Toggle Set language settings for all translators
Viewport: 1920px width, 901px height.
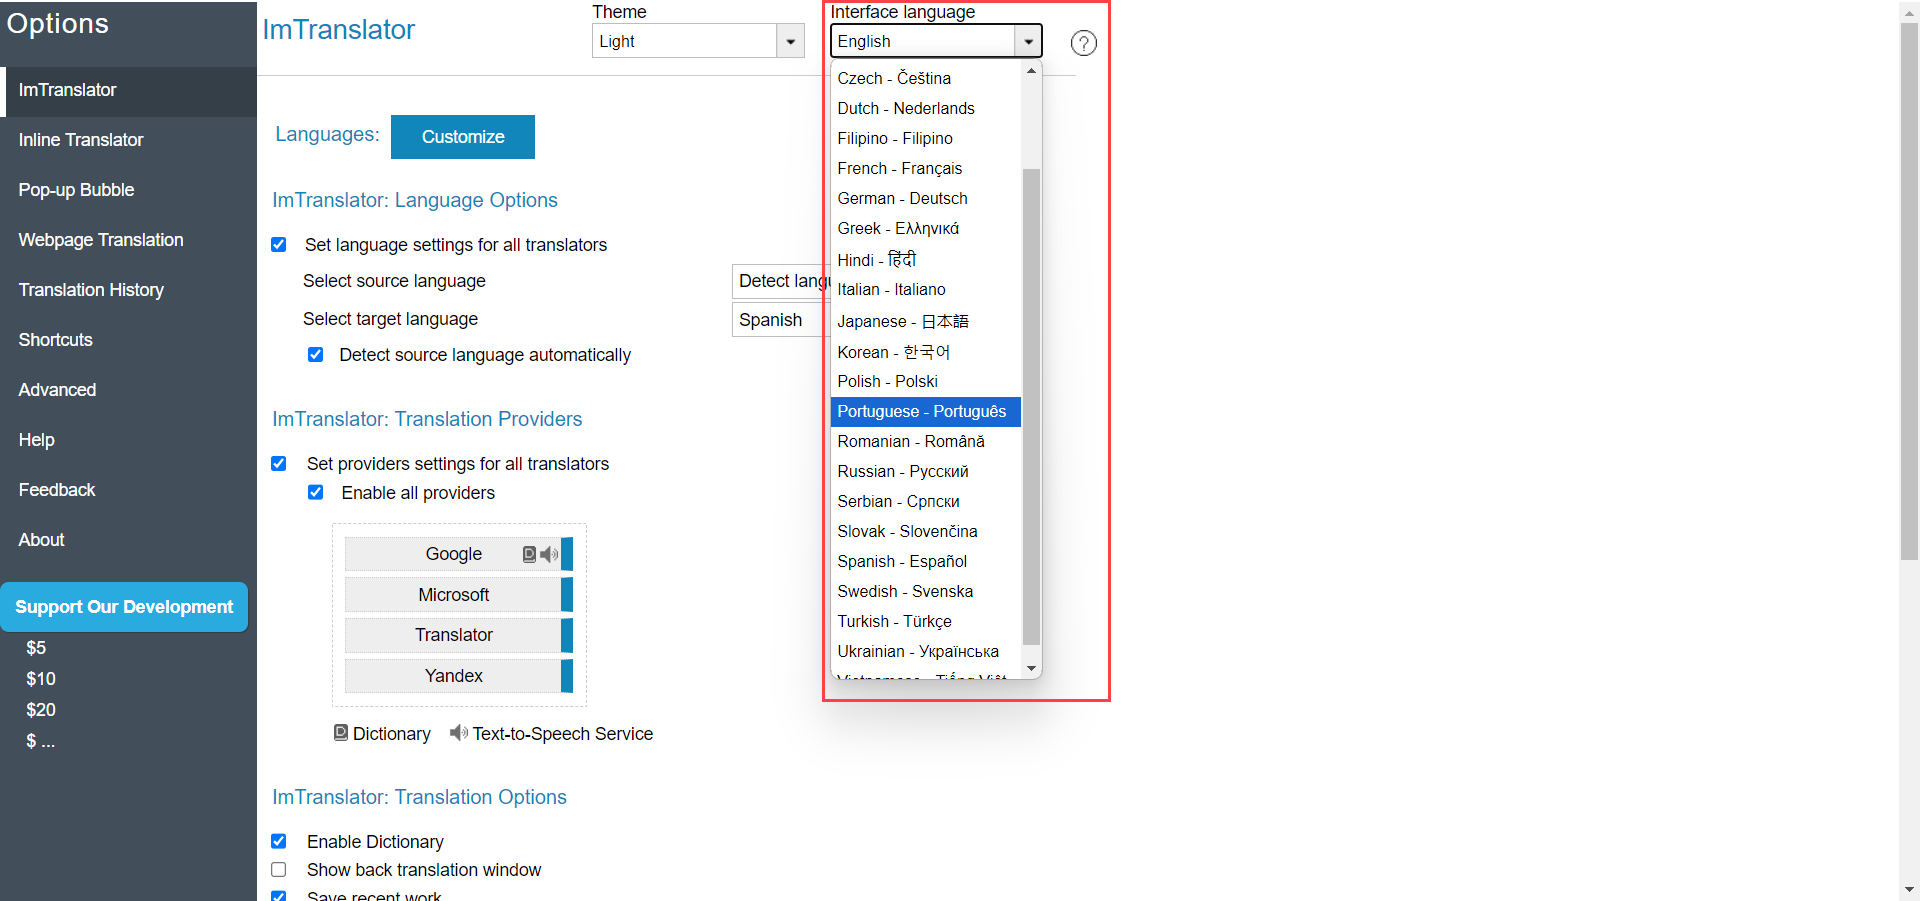click(279, 245)
